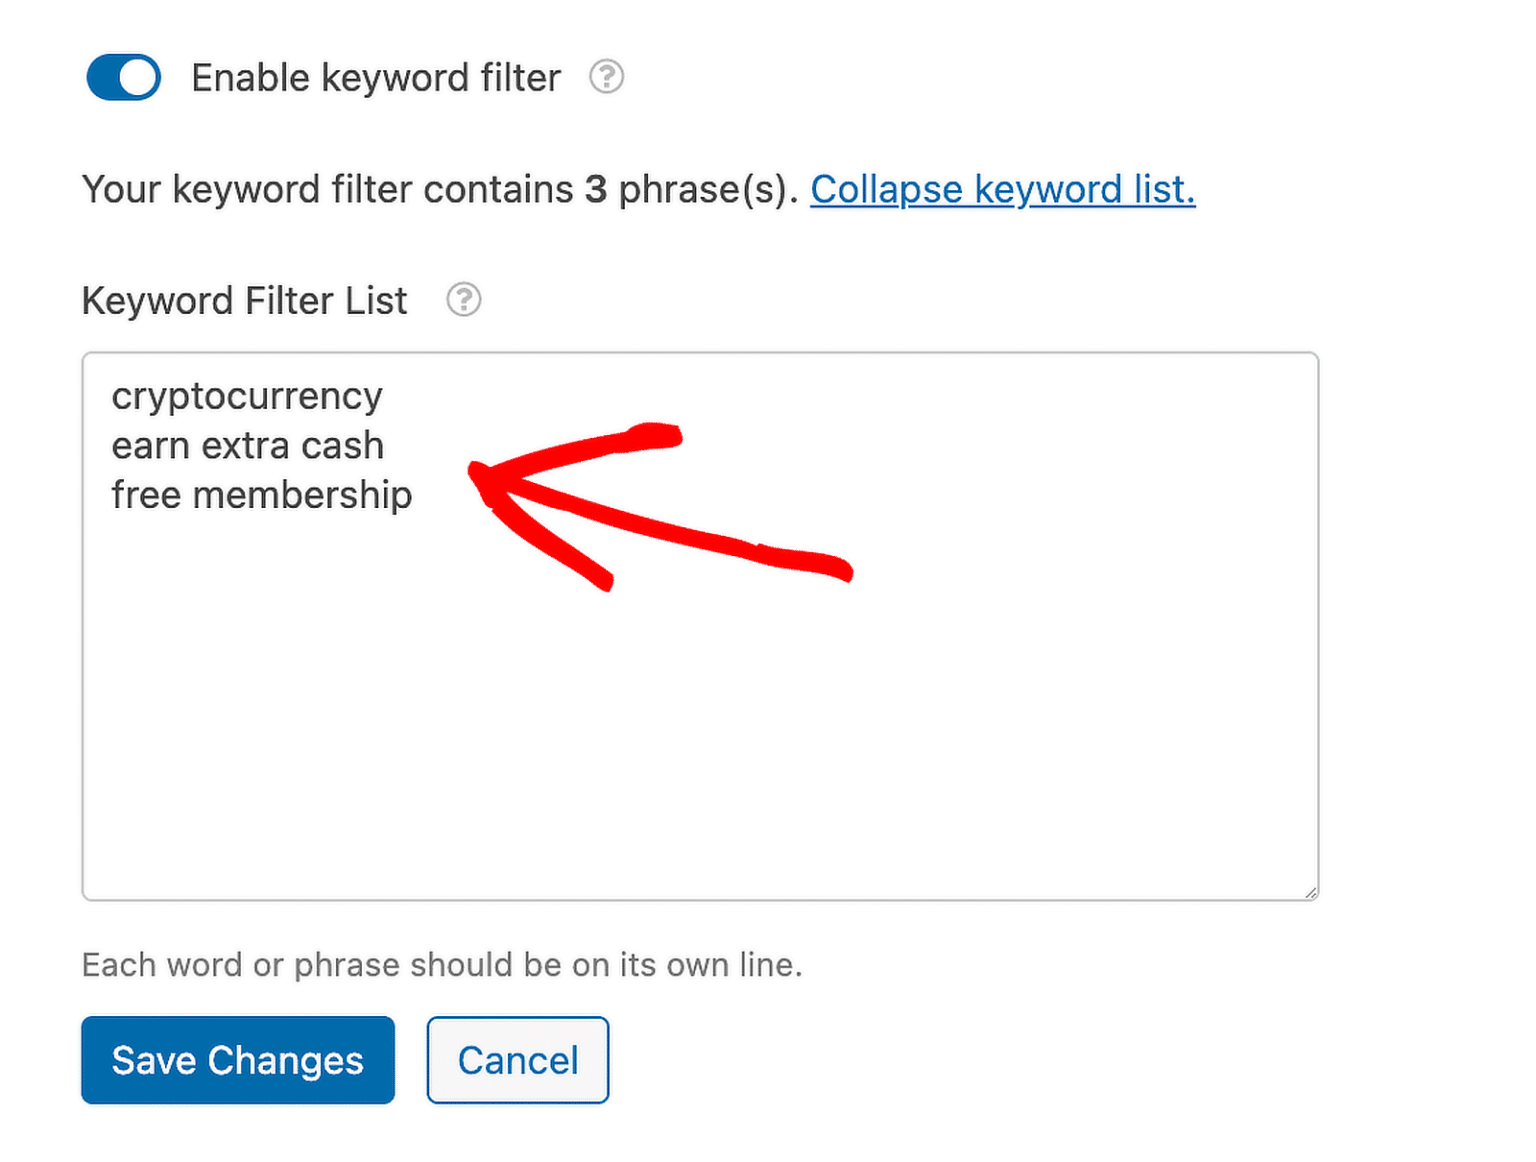1536x1162 pixels.
Task: Select the circular help icon near the filter list label
Action: (464, 299)
